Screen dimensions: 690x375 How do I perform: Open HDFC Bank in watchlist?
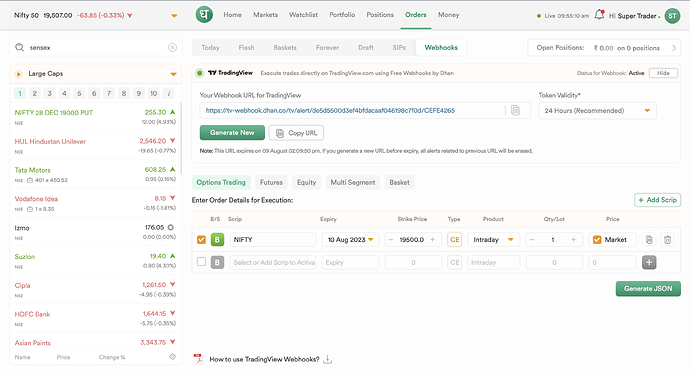pos(95,318)
